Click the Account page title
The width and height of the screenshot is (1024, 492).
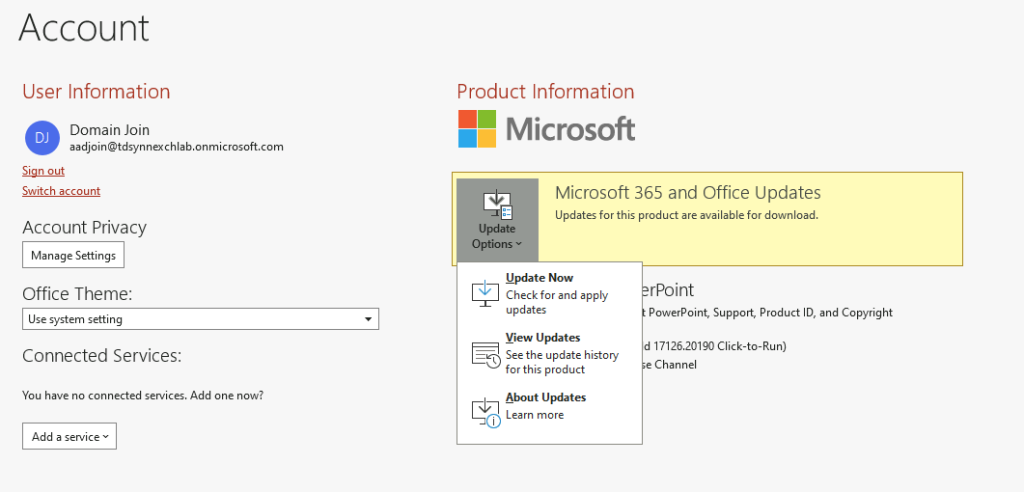click(x=84, y=27)
